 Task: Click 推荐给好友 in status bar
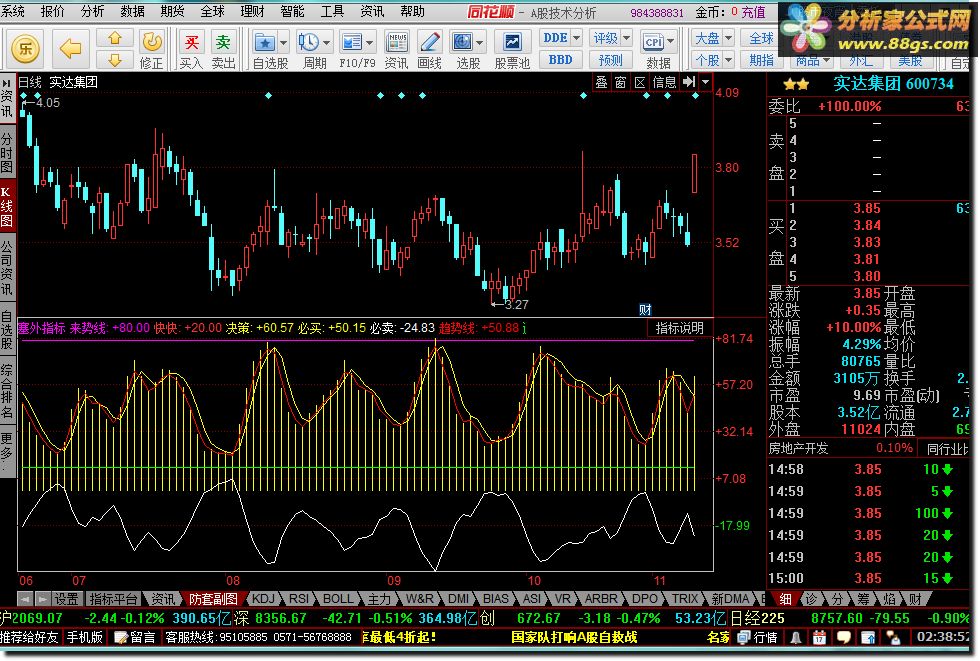click(x=29, y=637)
